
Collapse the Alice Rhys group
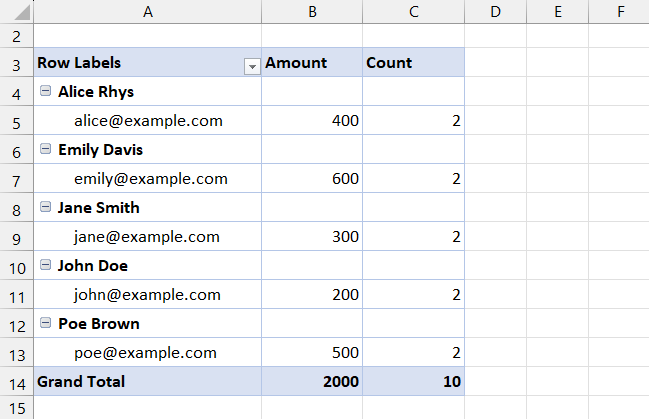(x=45, y=91)
